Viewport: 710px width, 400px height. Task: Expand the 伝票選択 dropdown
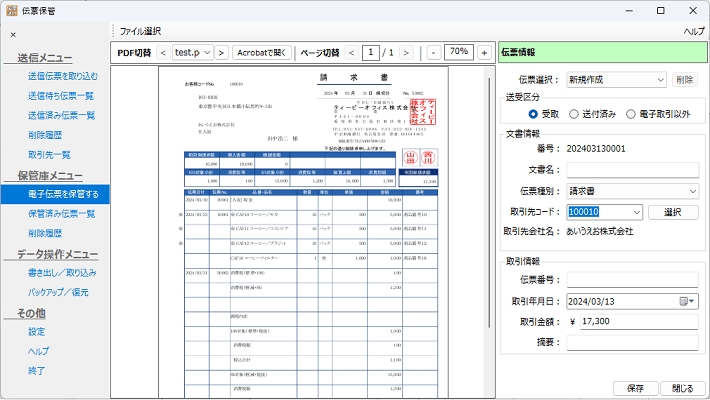[661, 79]
